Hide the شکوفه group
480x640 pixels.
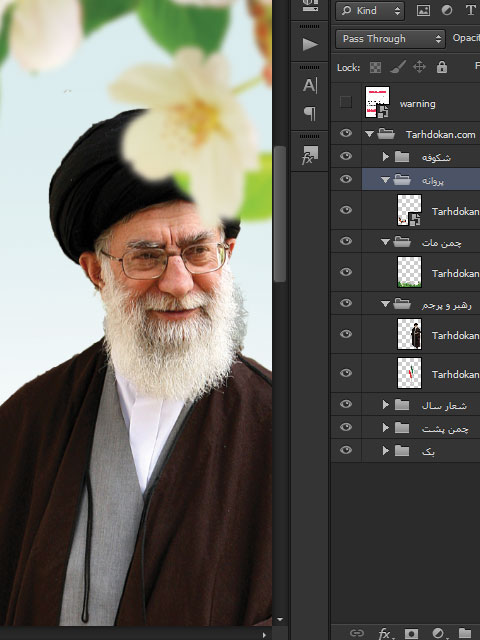click(346, 156)
